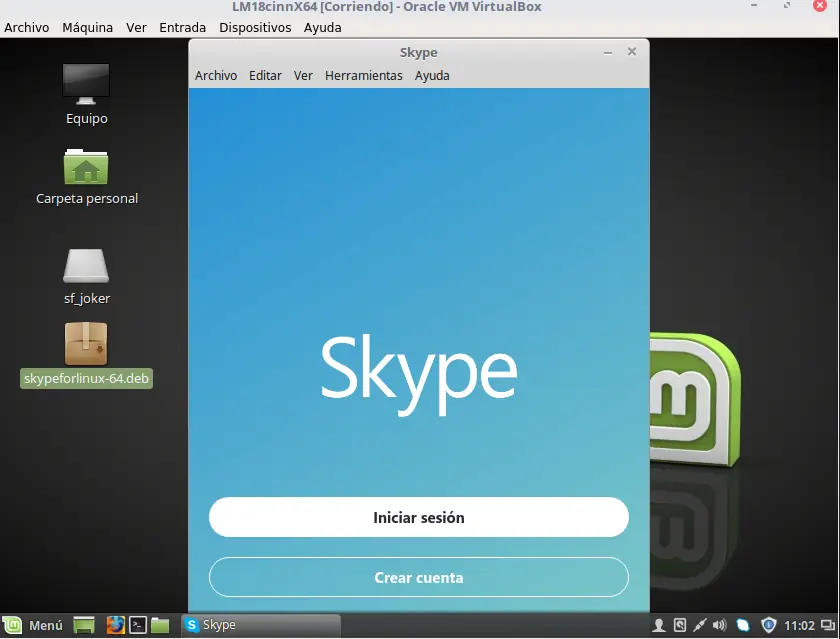The image size is (840, 639).
Task: Open Skype's Archivo menu
Action: tap(216, 76)
